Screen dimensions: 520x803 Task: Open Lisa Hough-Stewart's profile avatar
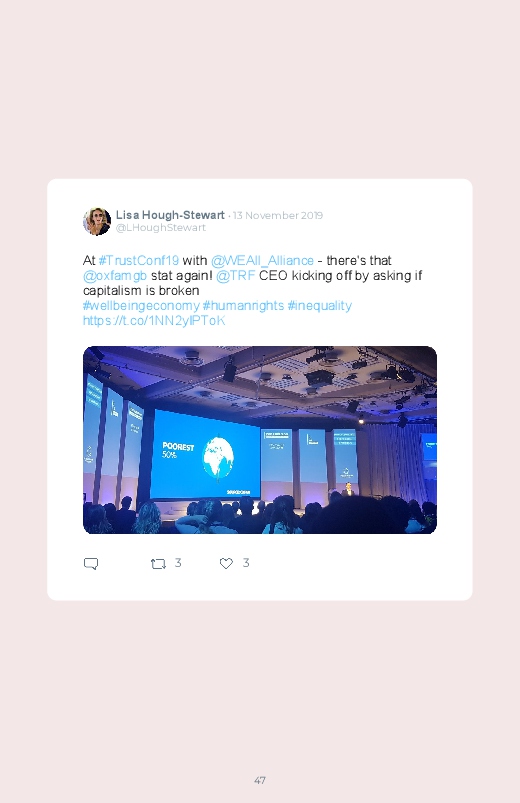(x=97, y=221)
